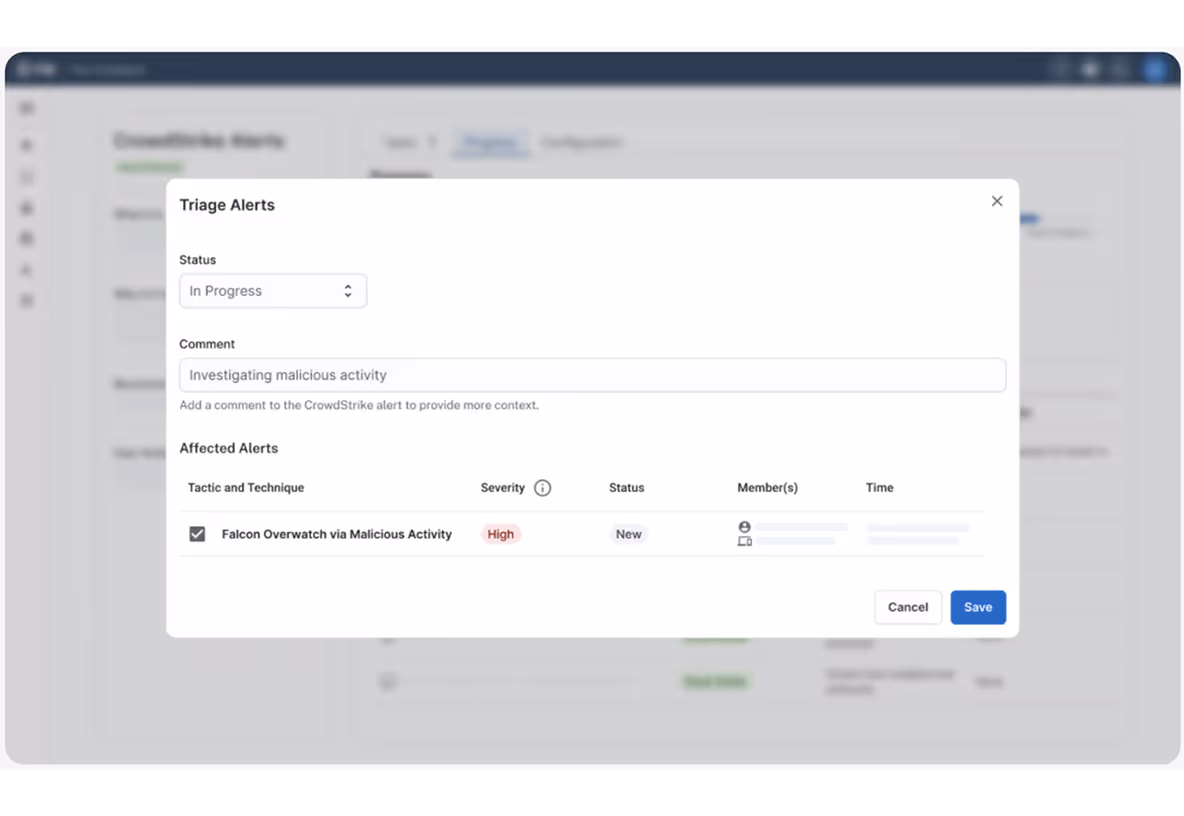This screenshot has height=816, width=1184.
Task: Cancel the Triage Alerts dialog
Action: coord(907,607)
